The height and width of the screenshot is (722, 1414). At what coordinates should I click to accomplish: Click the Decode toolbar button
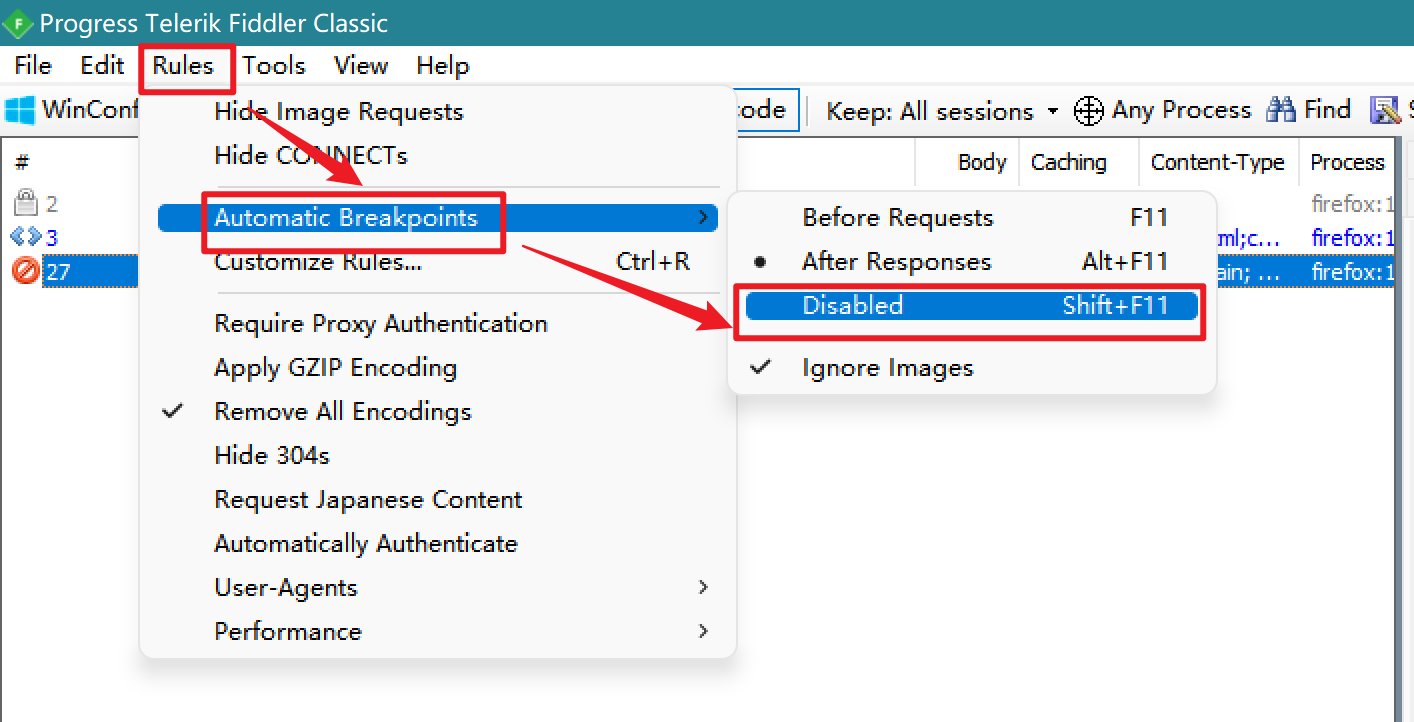pos(767,110)
